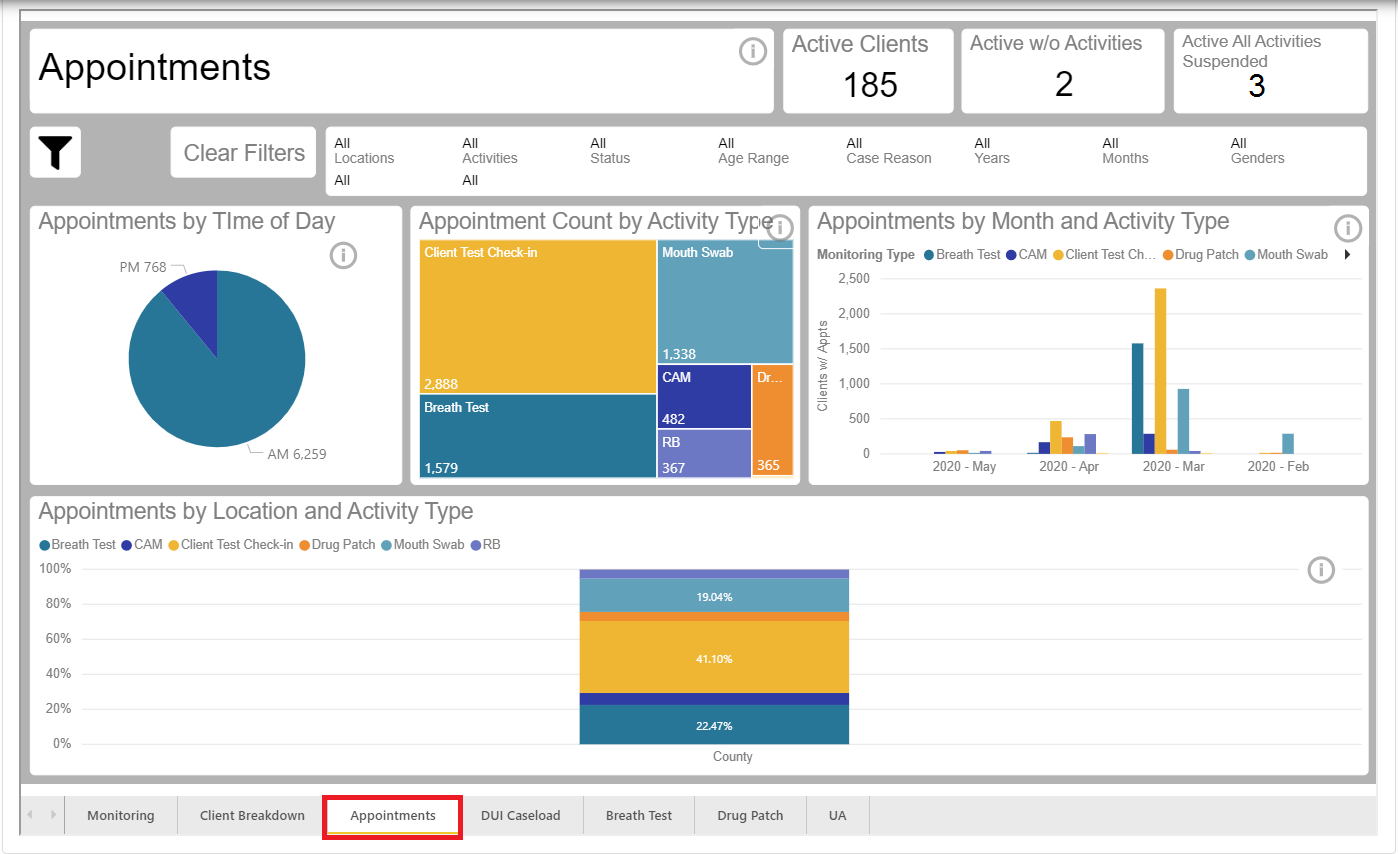Open info icon beside Appointments title
The image size is (1398, 854).
click(752, 51)
